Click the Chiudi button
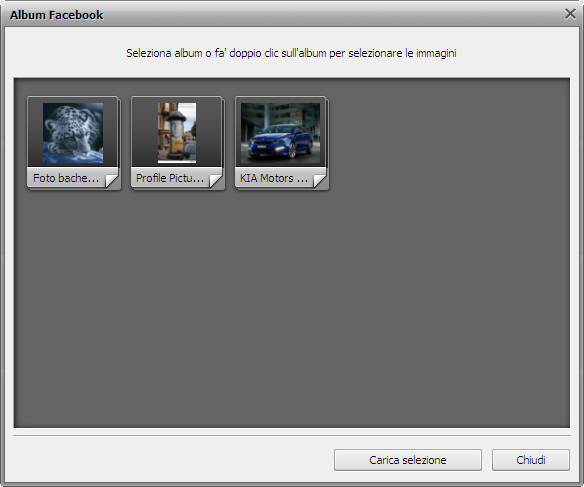 click(x=531, y=460)
